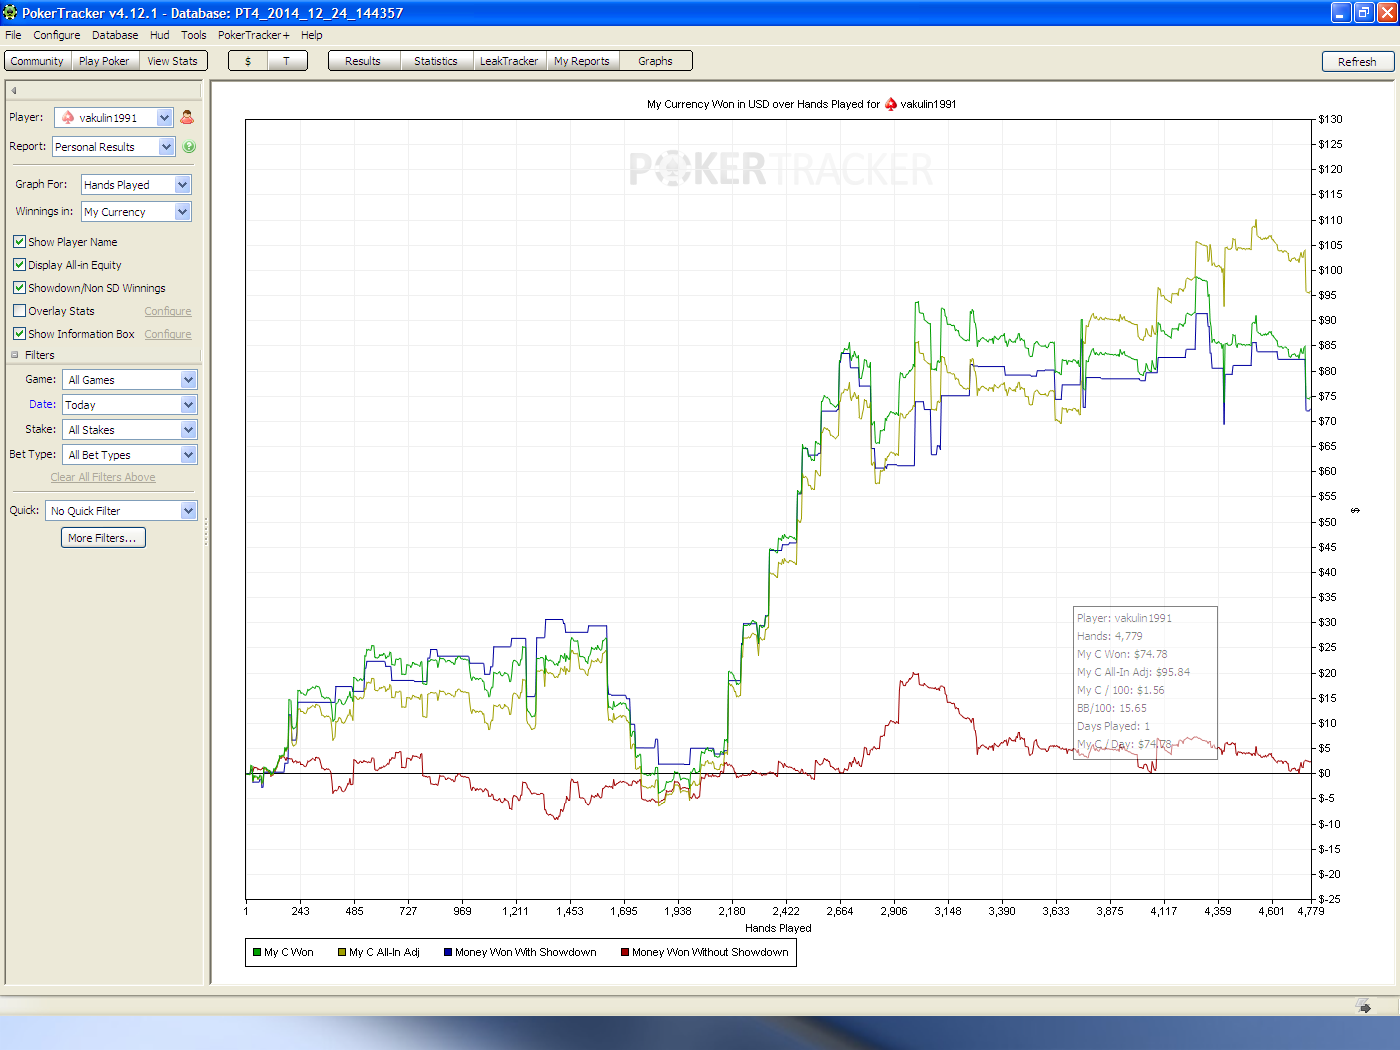Expand the Date filter dropdown
The height and width of the screenshot is (1050, 1400).
(130, 405)
